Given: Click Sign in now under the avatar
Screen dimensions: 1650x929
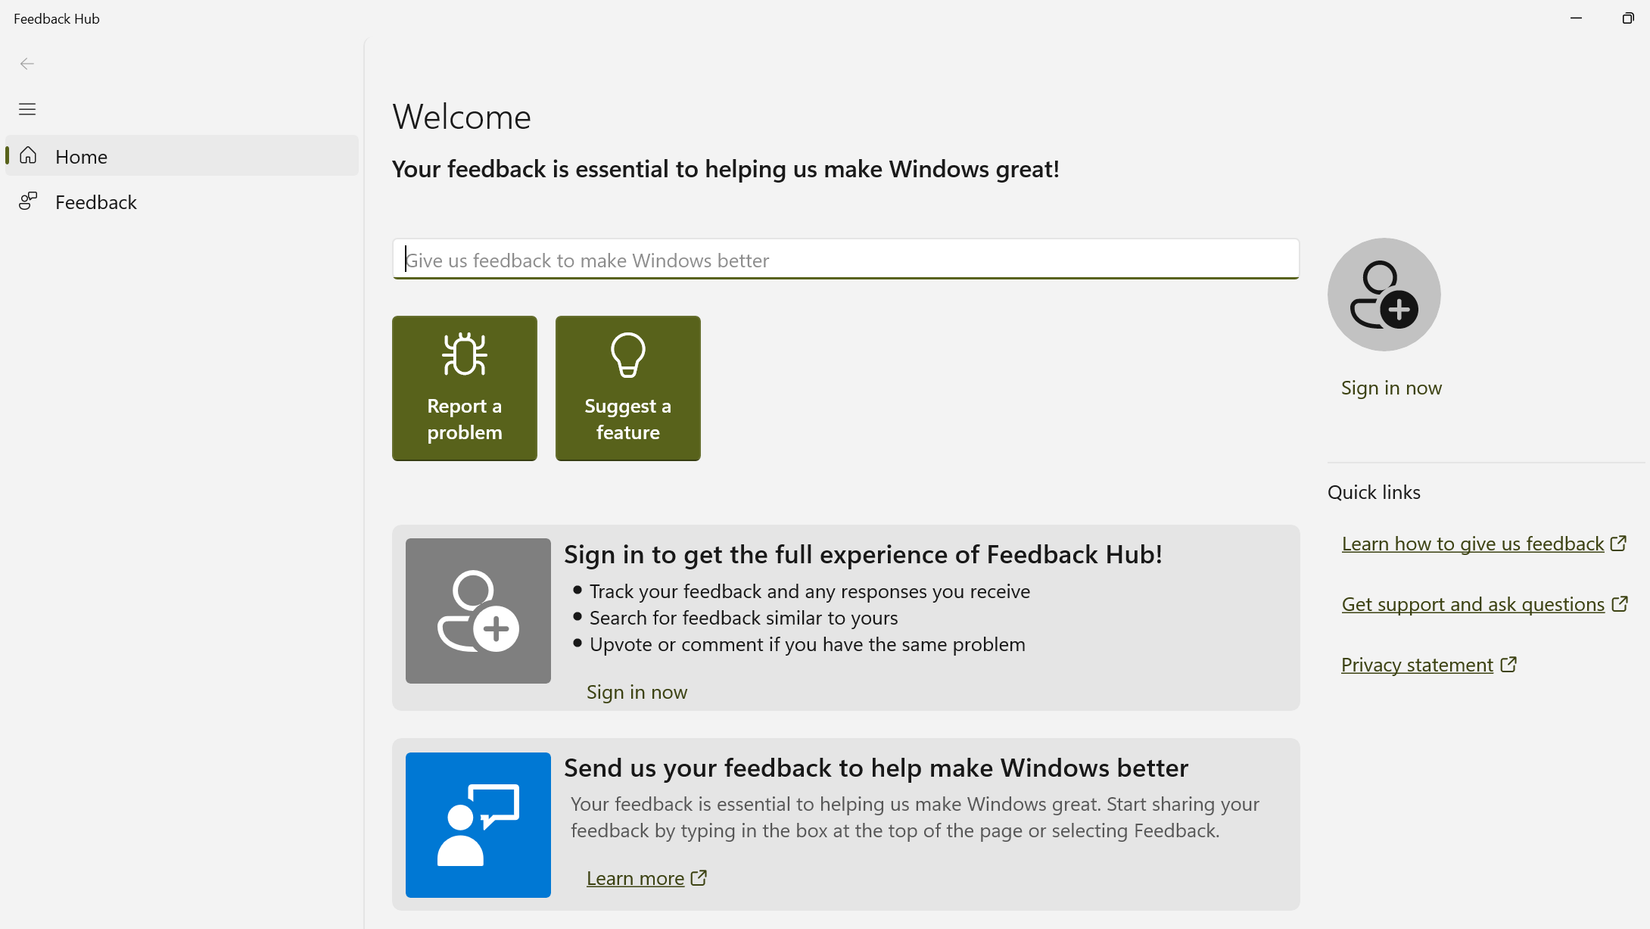Looking at the screenshot, I should point(1391,387).
